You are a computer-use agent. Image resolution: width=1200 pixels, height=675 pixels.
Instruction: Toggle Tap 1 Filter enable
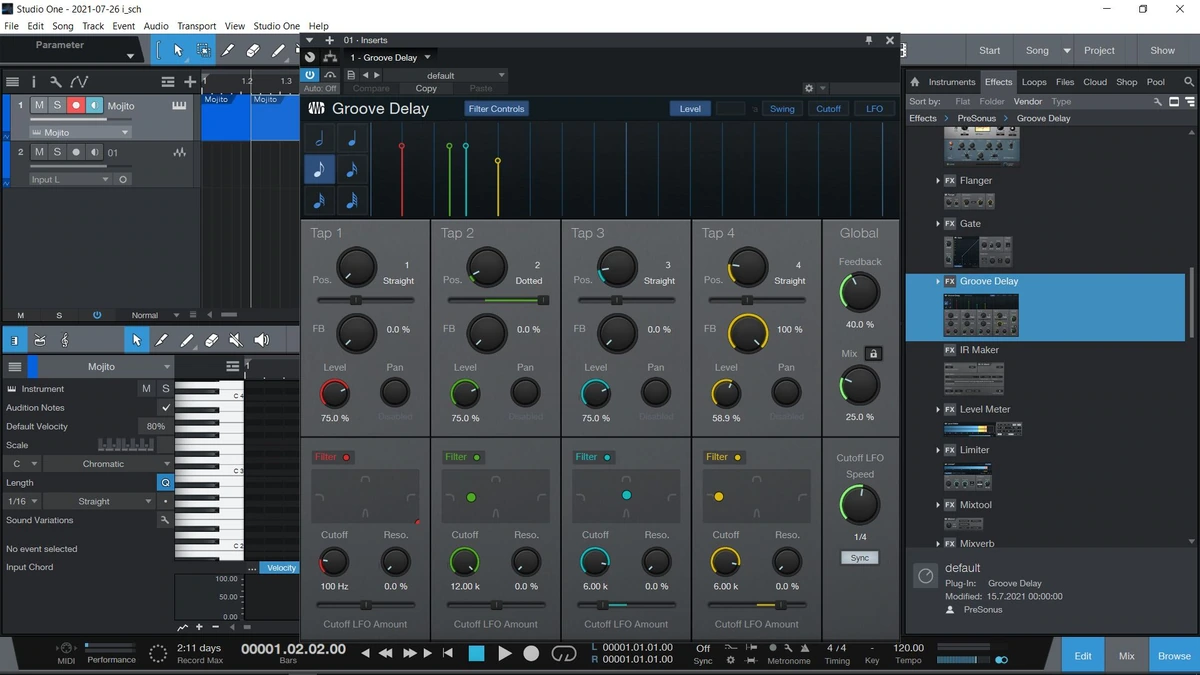(x=346, y=457)
